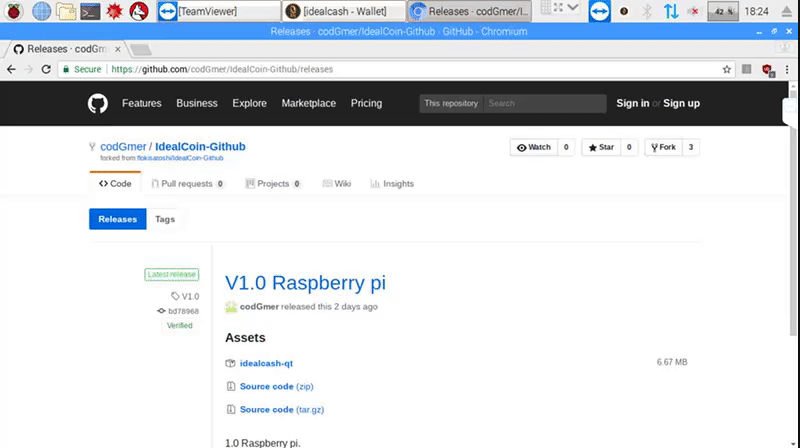Switch to the Releases Chromium taskbar window
The width and height of the screenshot is (800, 448).
469,11
